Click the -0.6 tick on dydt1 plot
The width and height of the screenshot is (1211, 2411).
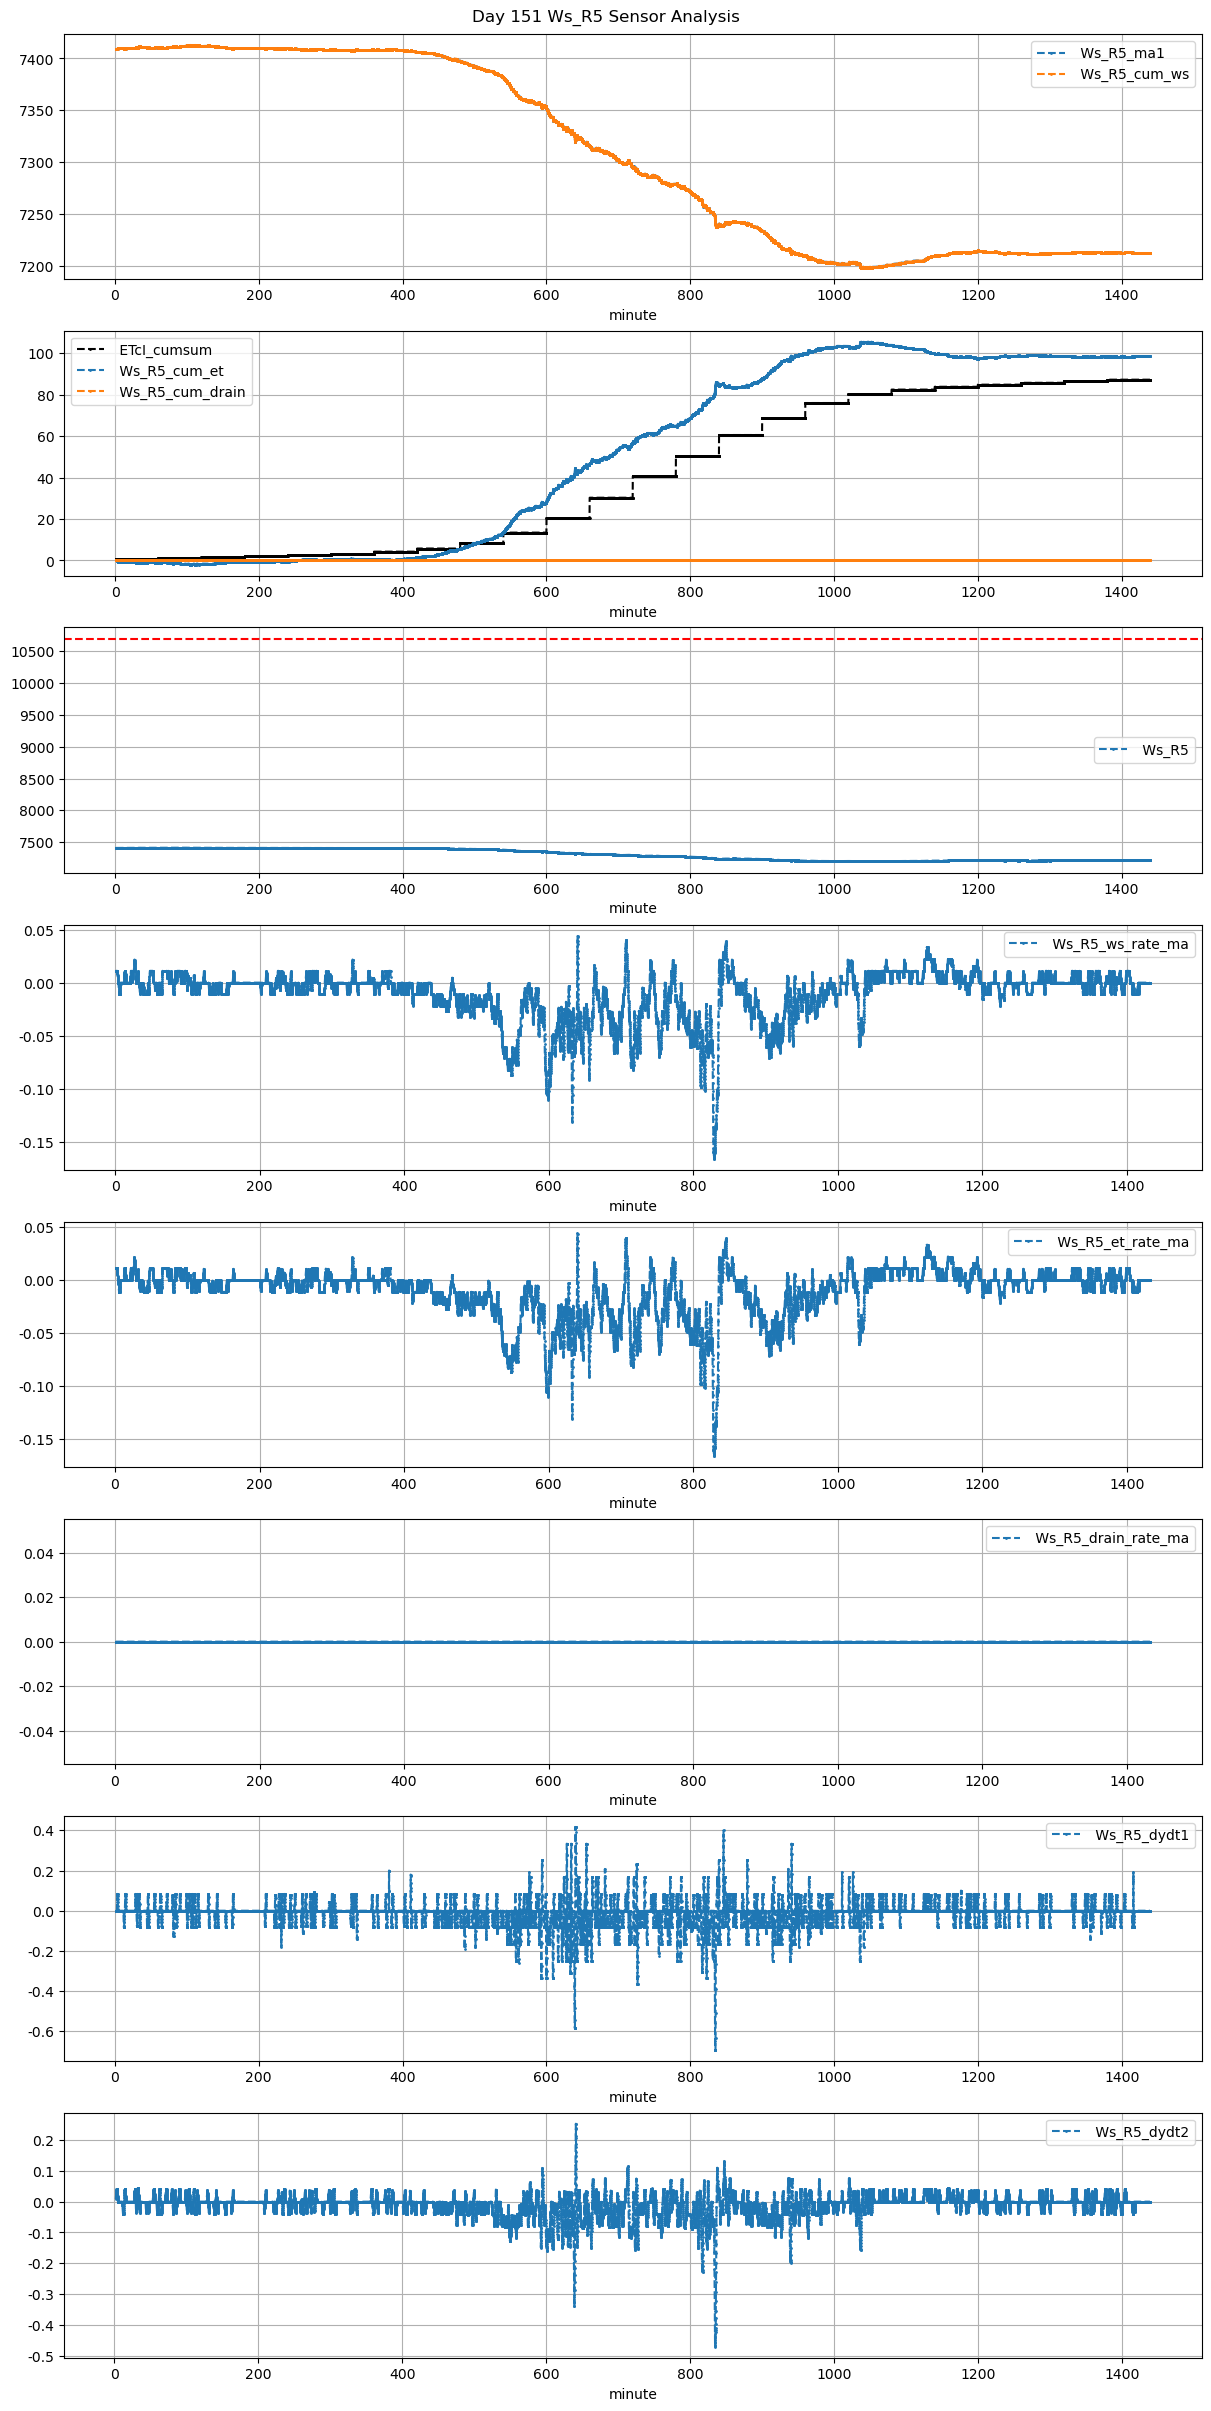[40, 2032]
